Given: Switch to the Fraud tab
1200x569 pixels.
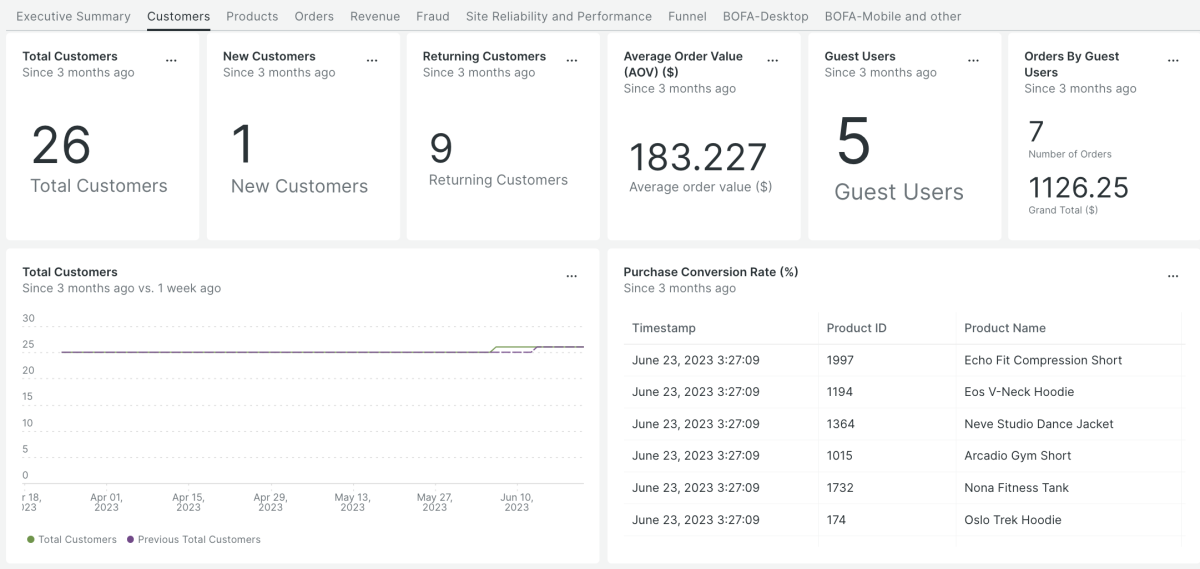Looking at the screenshot, I should click(x=432, y=16).
